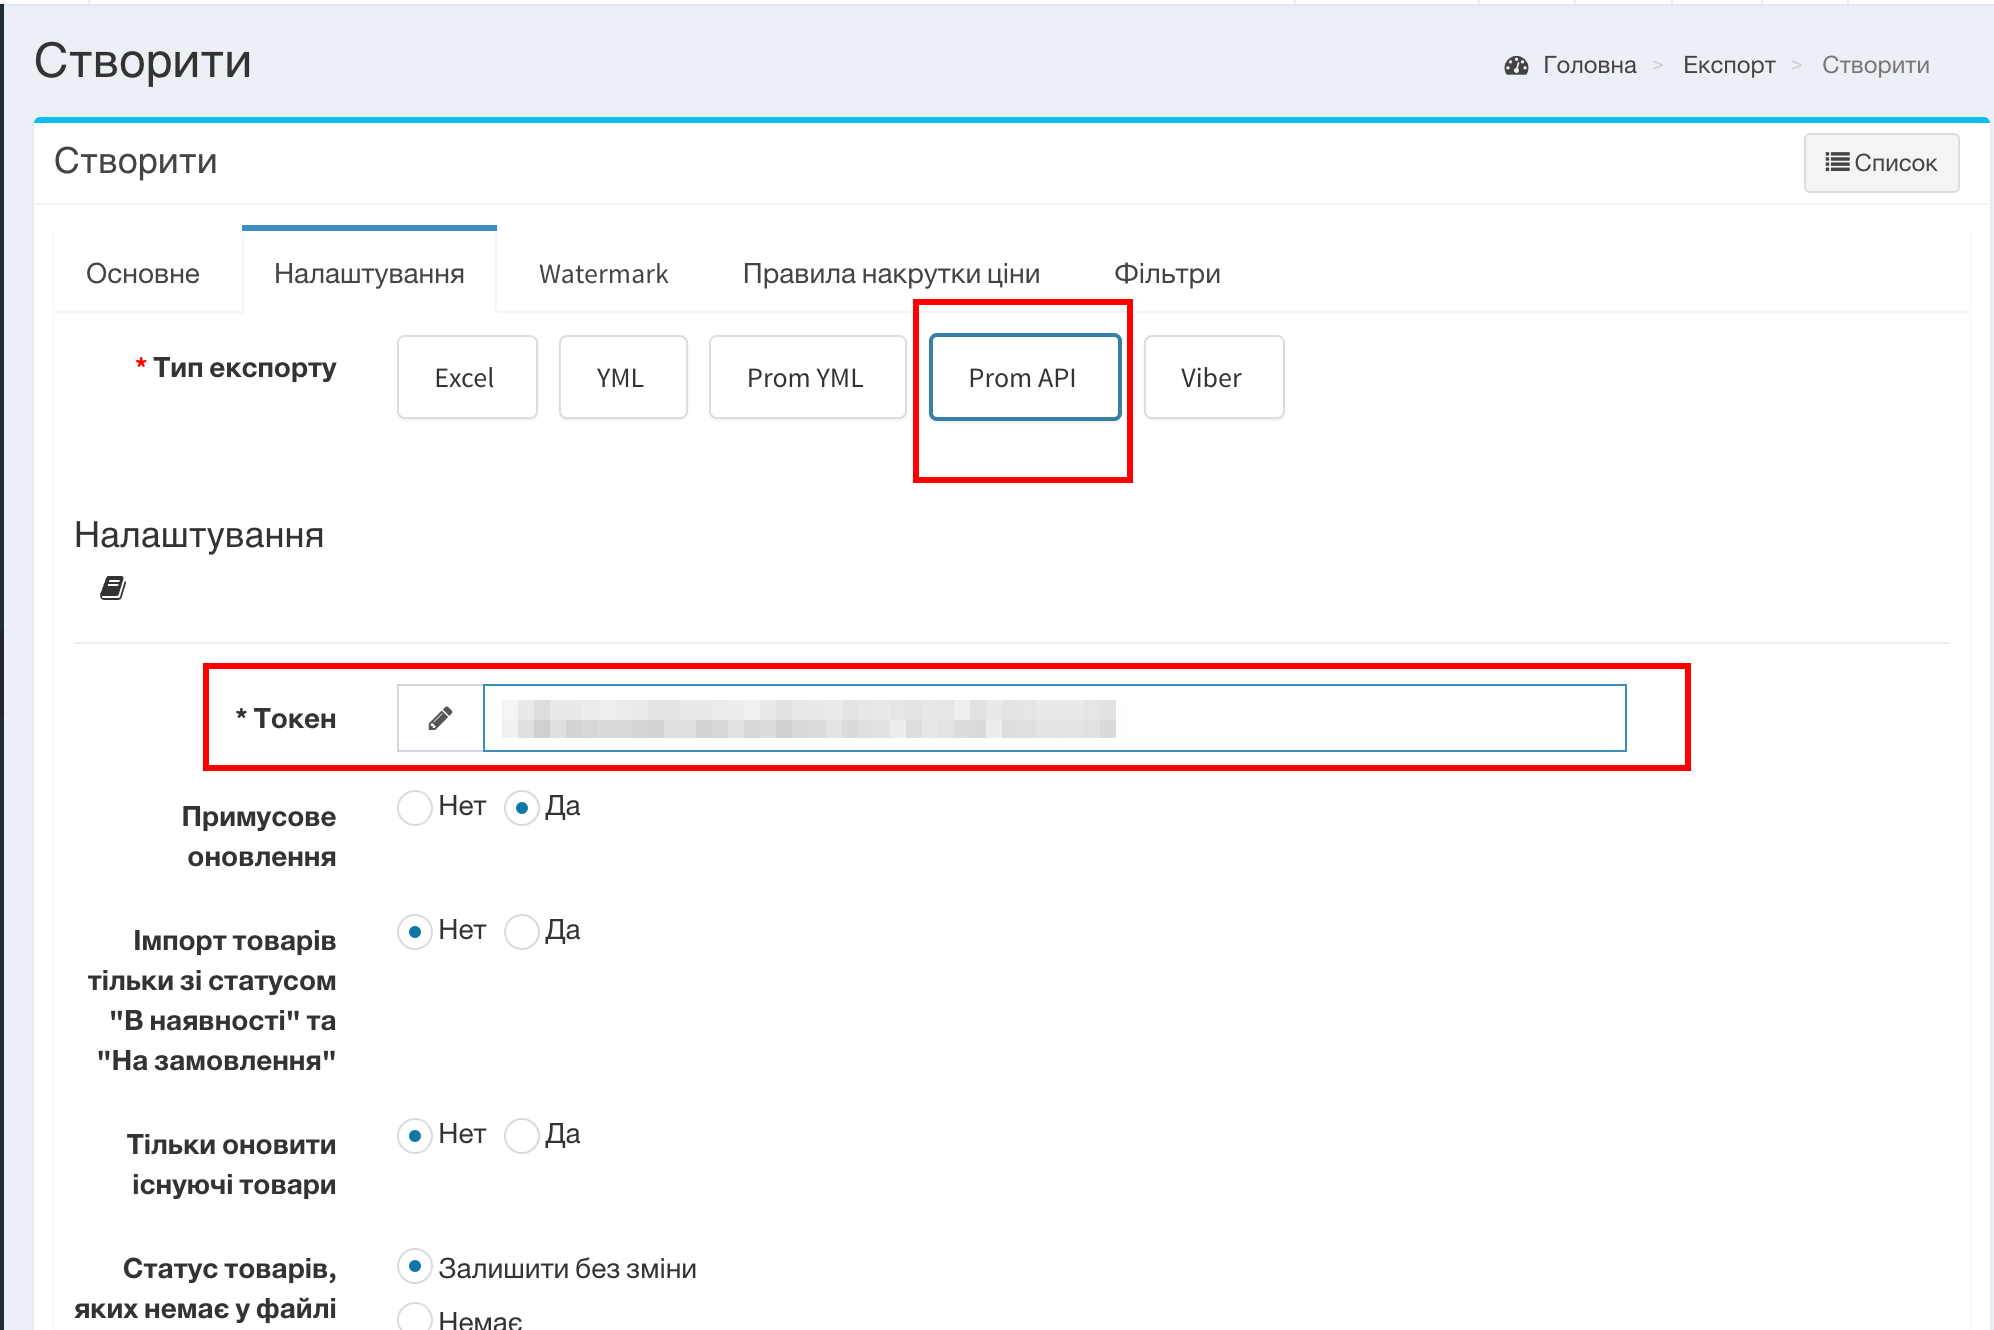This screenshot has height=1330, width=1994.
Task: Go to Правила накрутки ціни tab
Action: [x=891, y=274]
